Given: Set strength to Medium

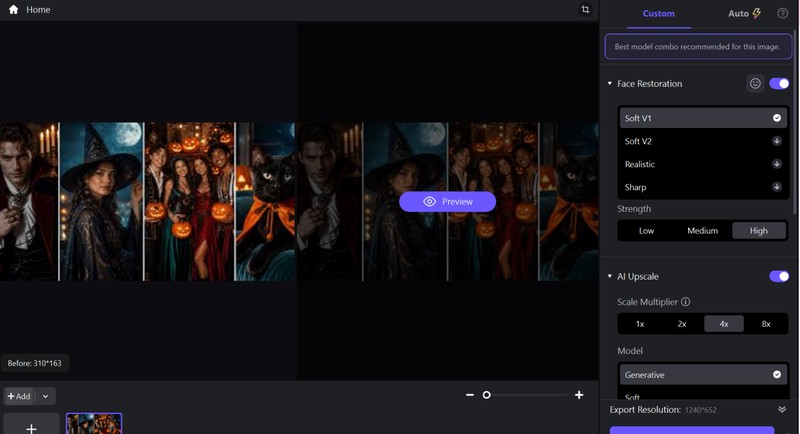Looking at the screenshot, I should (x=703, y=231).
